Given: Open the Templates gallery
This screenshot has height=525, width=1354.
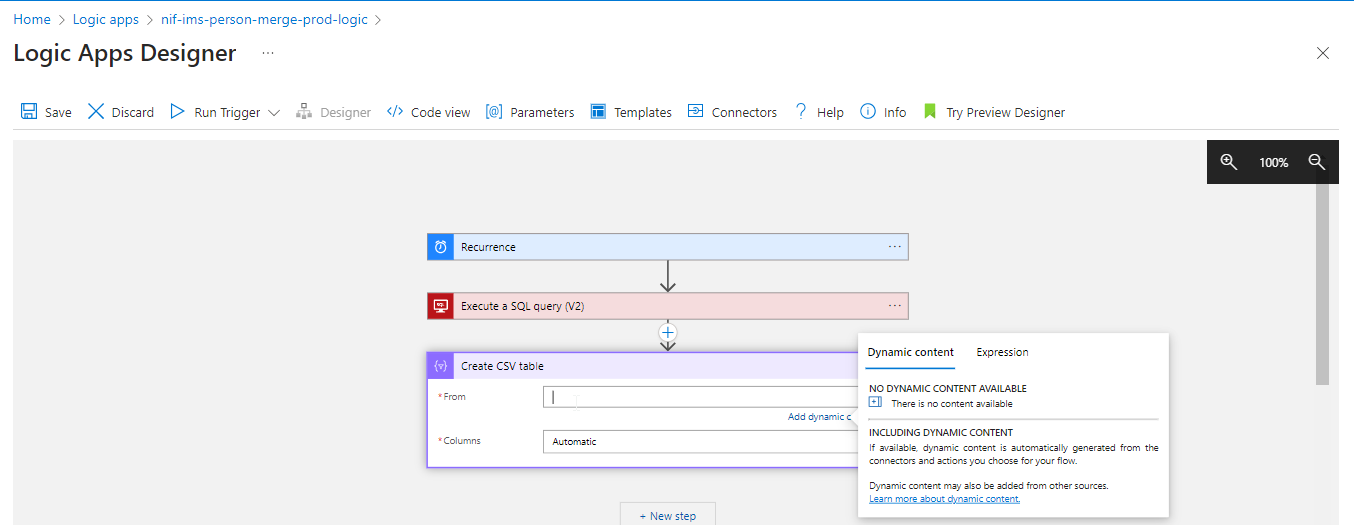Looking at the screenshot, I should 631,112.
